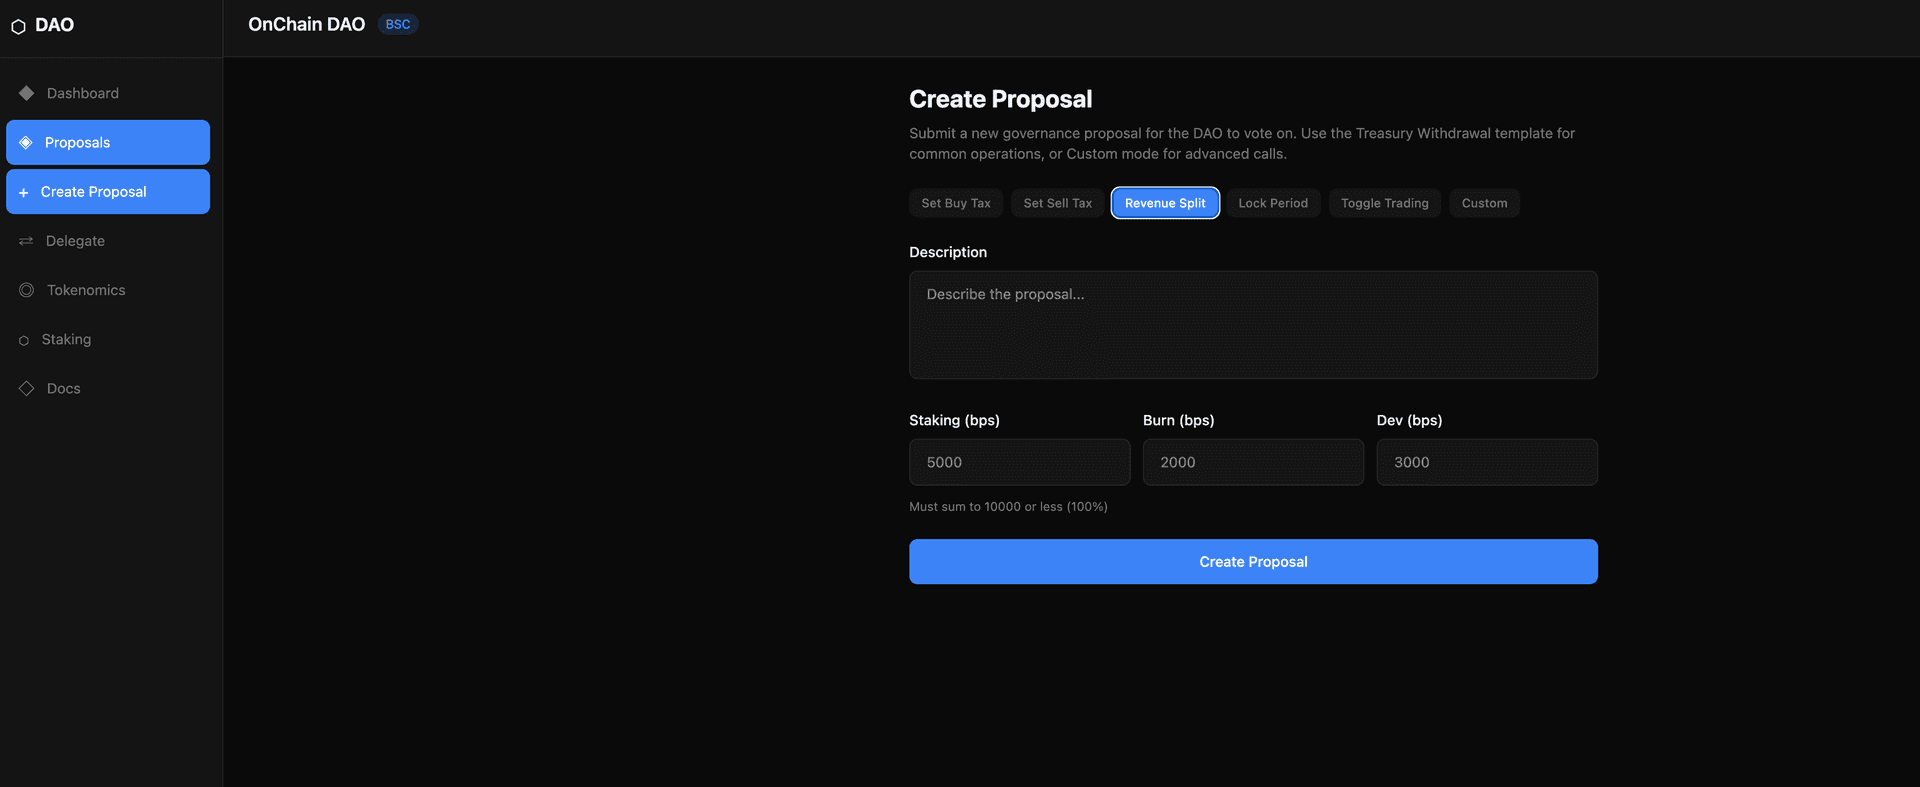Choose the Revenue Split template
The width and height of the screenshot is (1920, 787).
point(1165,203)
